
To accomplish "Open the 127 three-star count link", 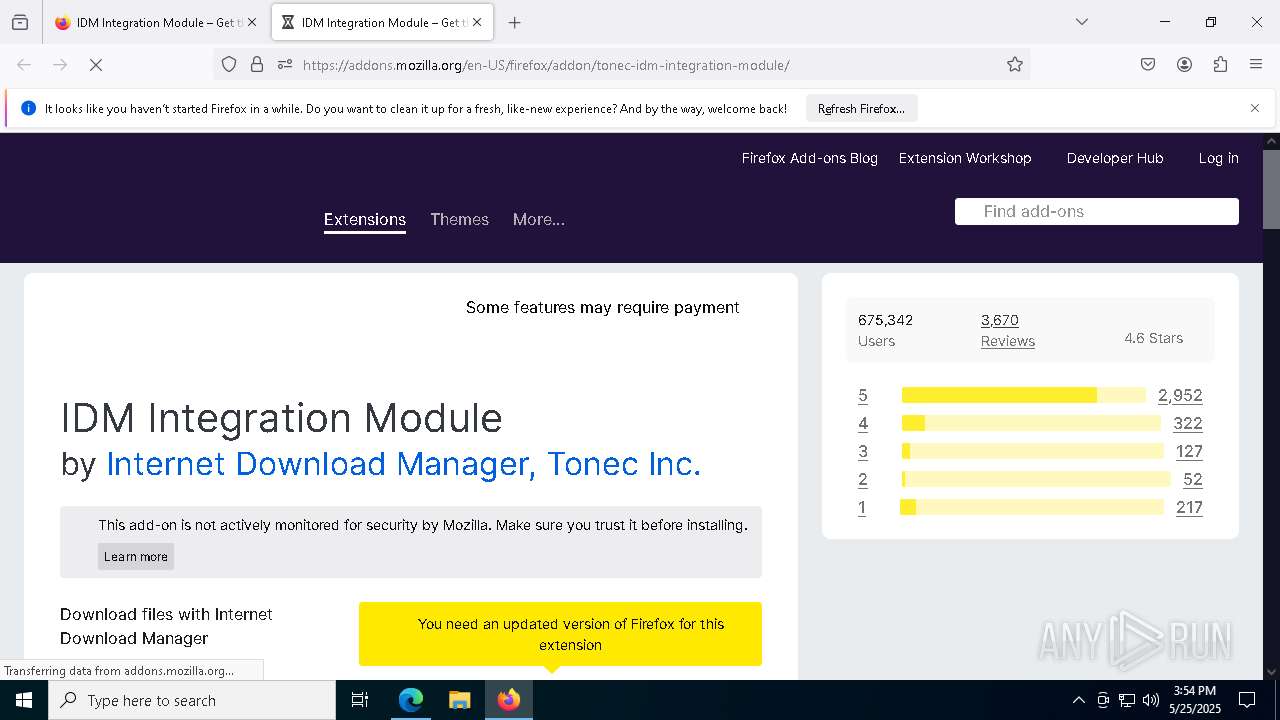I will coord(1189,451).
